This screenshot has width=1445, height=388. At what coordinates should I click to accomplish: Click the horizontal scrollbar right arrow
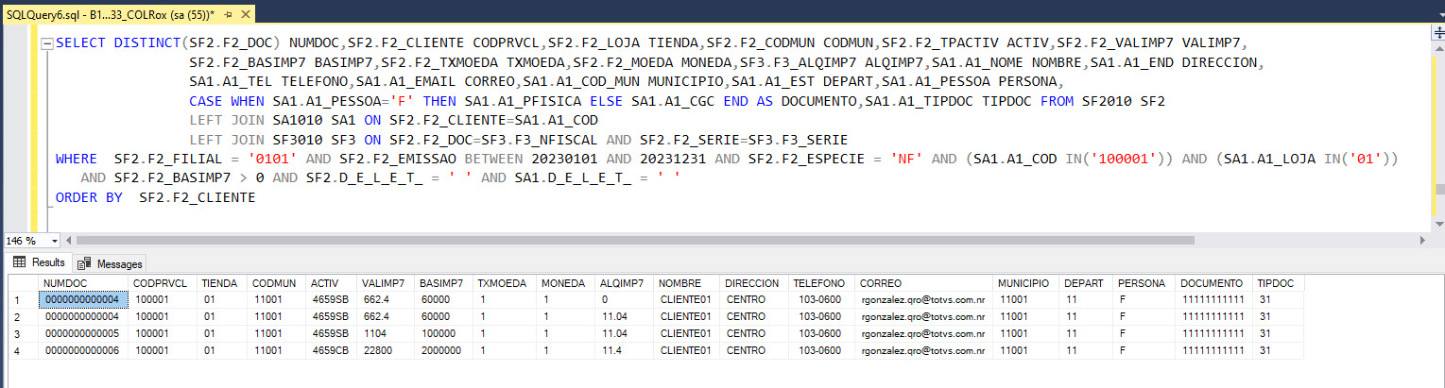tap(1424, 240)
